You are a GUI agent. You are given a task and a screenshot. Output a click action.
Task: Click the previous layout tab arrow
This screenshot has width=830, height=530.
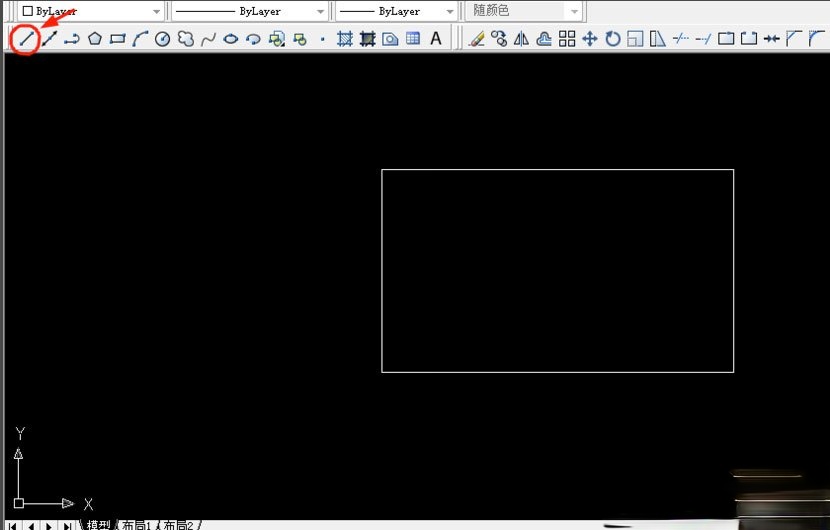click(x=31, y=526)
